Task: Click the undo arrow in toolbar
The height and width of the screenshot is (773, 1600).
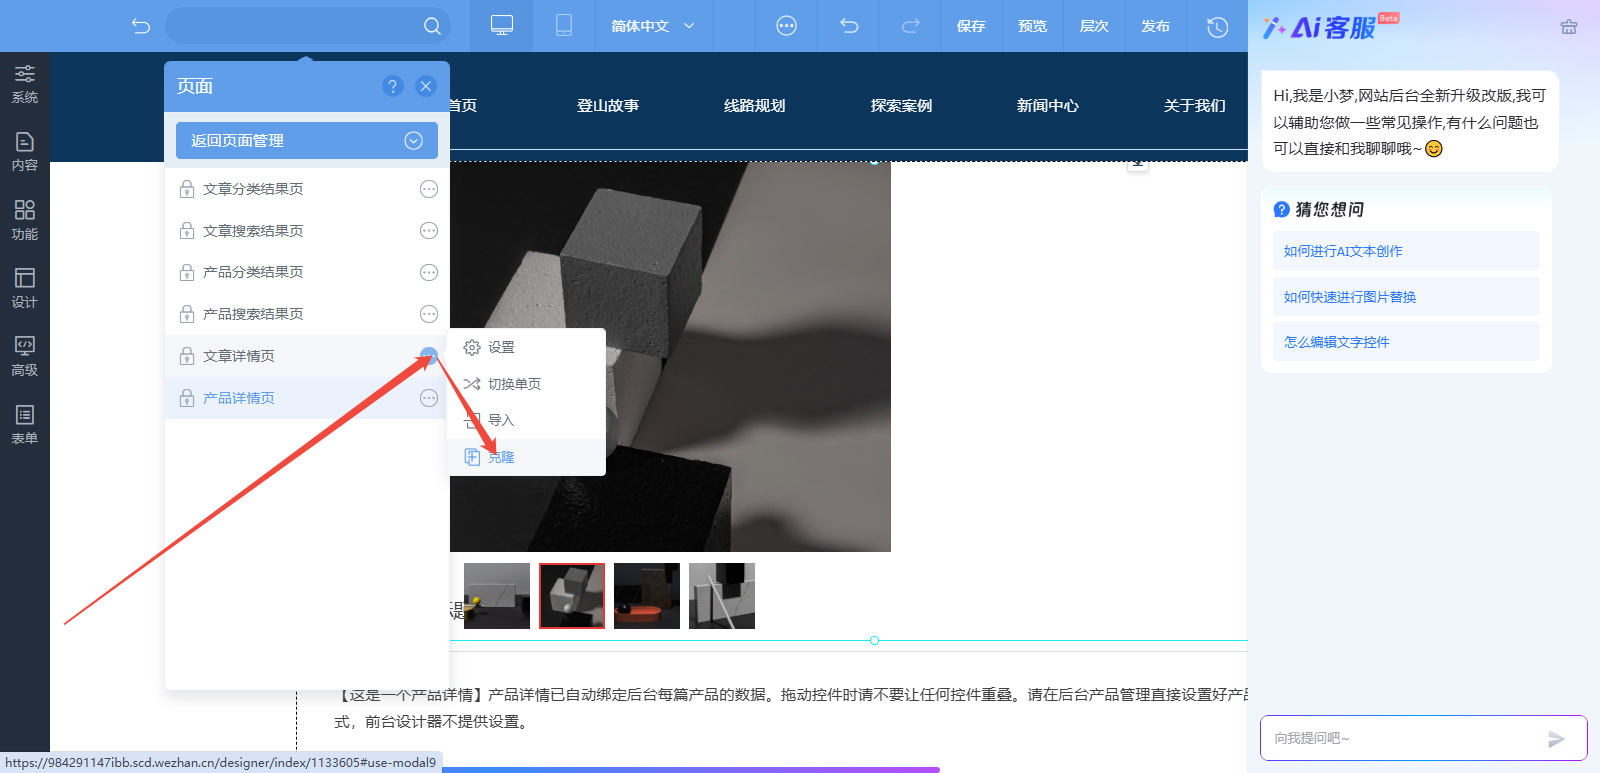Action: tap(849, 26)
